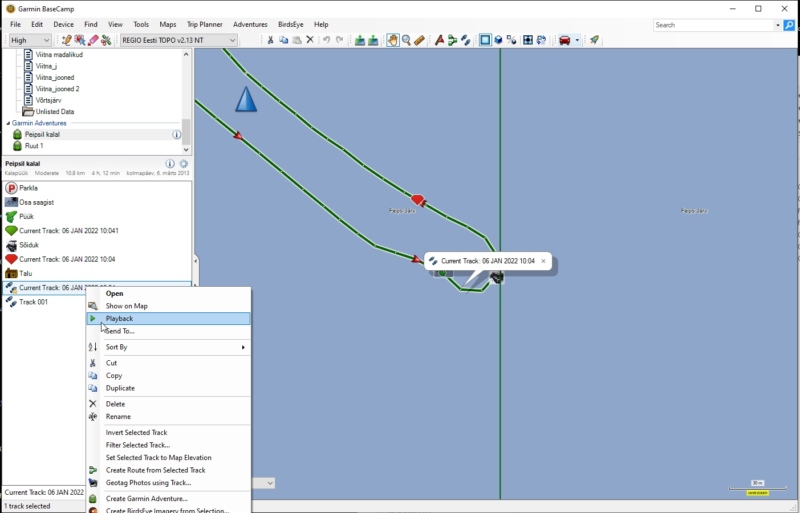Select the red New Waypoint flag tool
800x513 pixels.
point(439,40)
